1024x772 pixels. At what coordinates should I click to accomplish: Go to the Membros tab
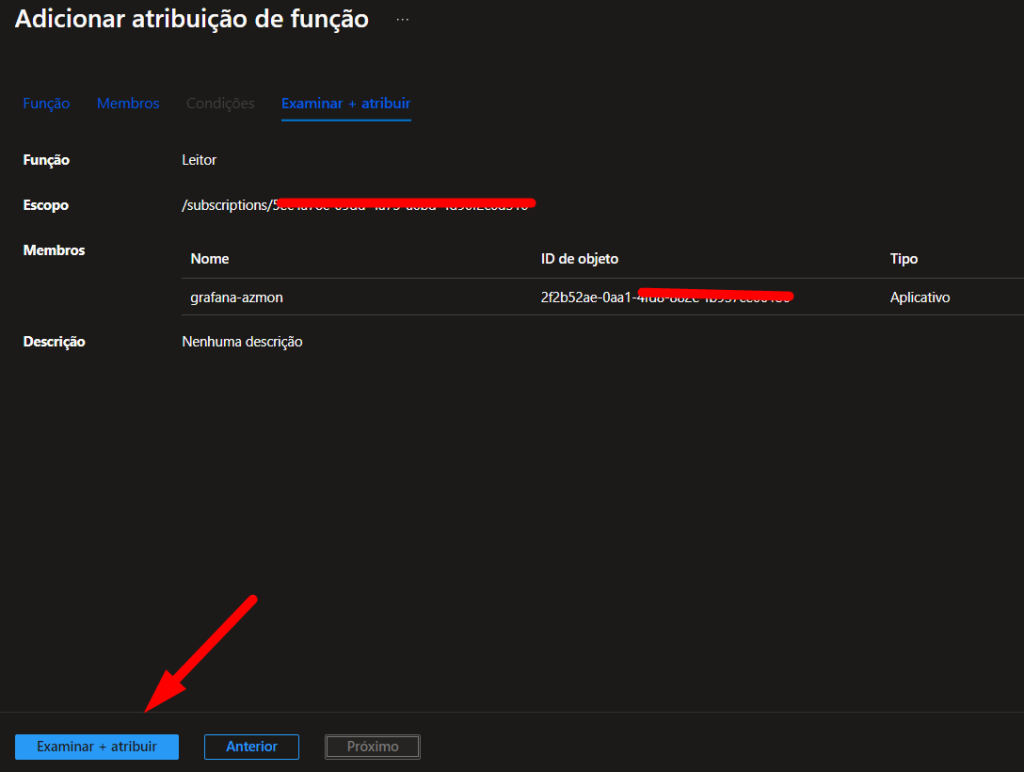coord(128,103)
